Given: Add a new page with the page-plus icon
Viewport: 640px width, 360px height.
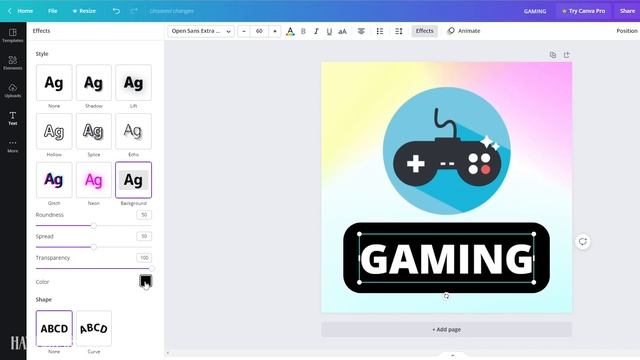Looking at the screenshot, I should pyautogui.click(x=567, y=55).
